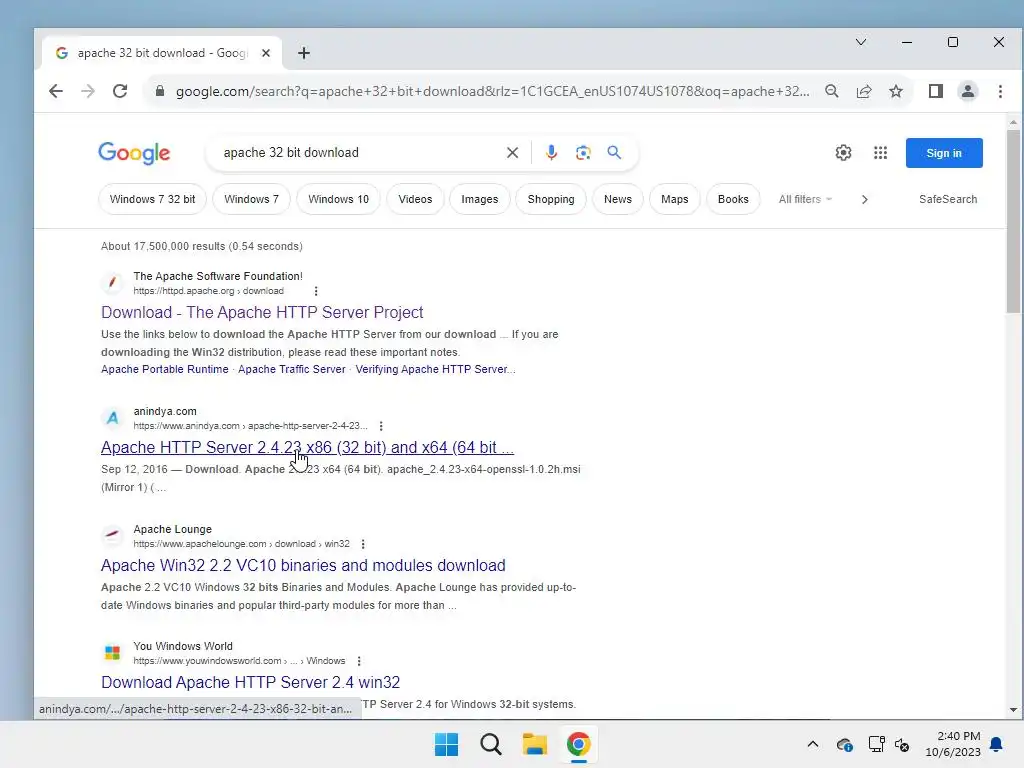The image size is (1024, 768).
Task: Click the vertical scrollbar thumb
Action: [x=1013, y=221]
